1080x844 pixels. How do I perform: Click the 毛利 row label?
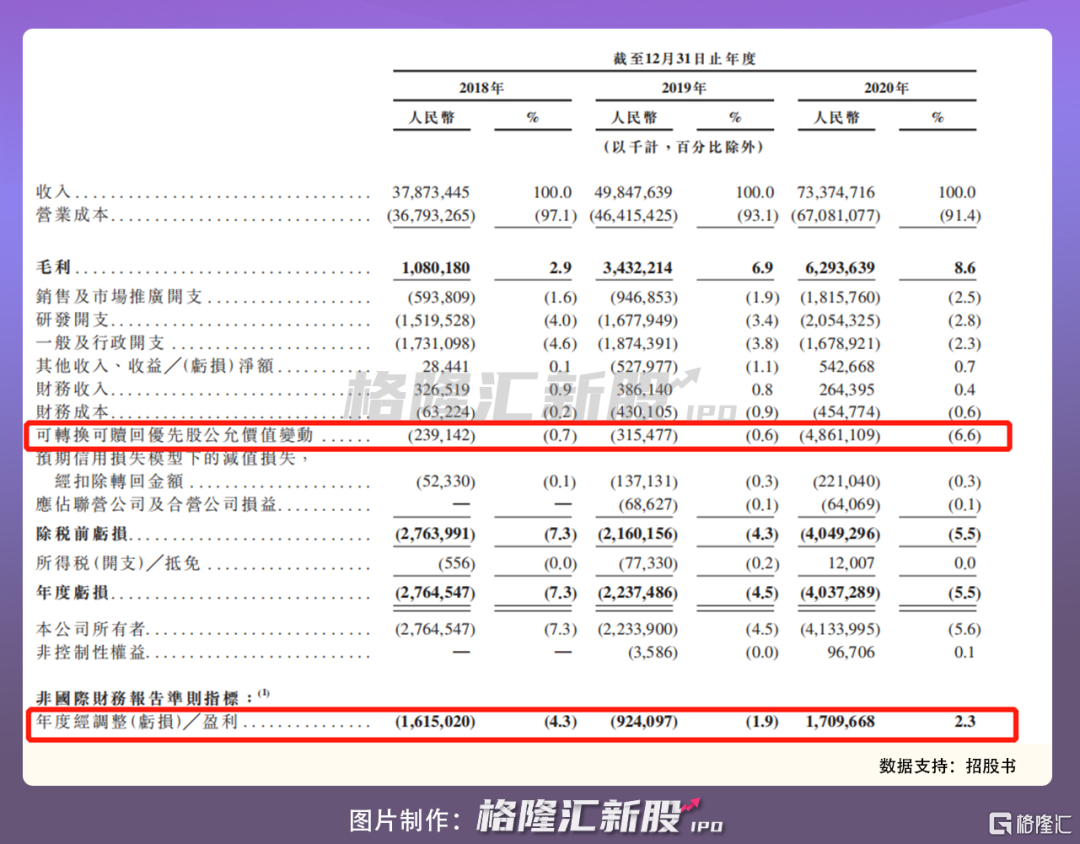pyautogui.click(x=53, y=267)
